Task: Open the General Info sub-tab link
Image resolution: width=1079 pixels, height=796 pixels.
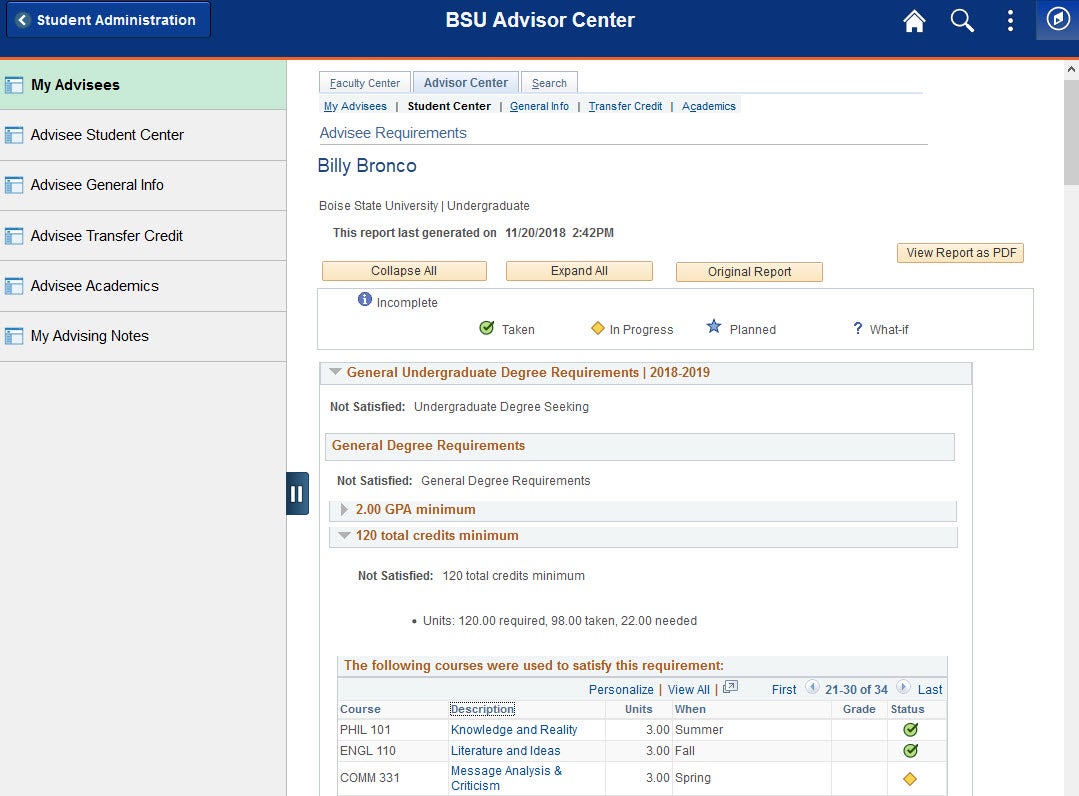Action: [540, 106]
